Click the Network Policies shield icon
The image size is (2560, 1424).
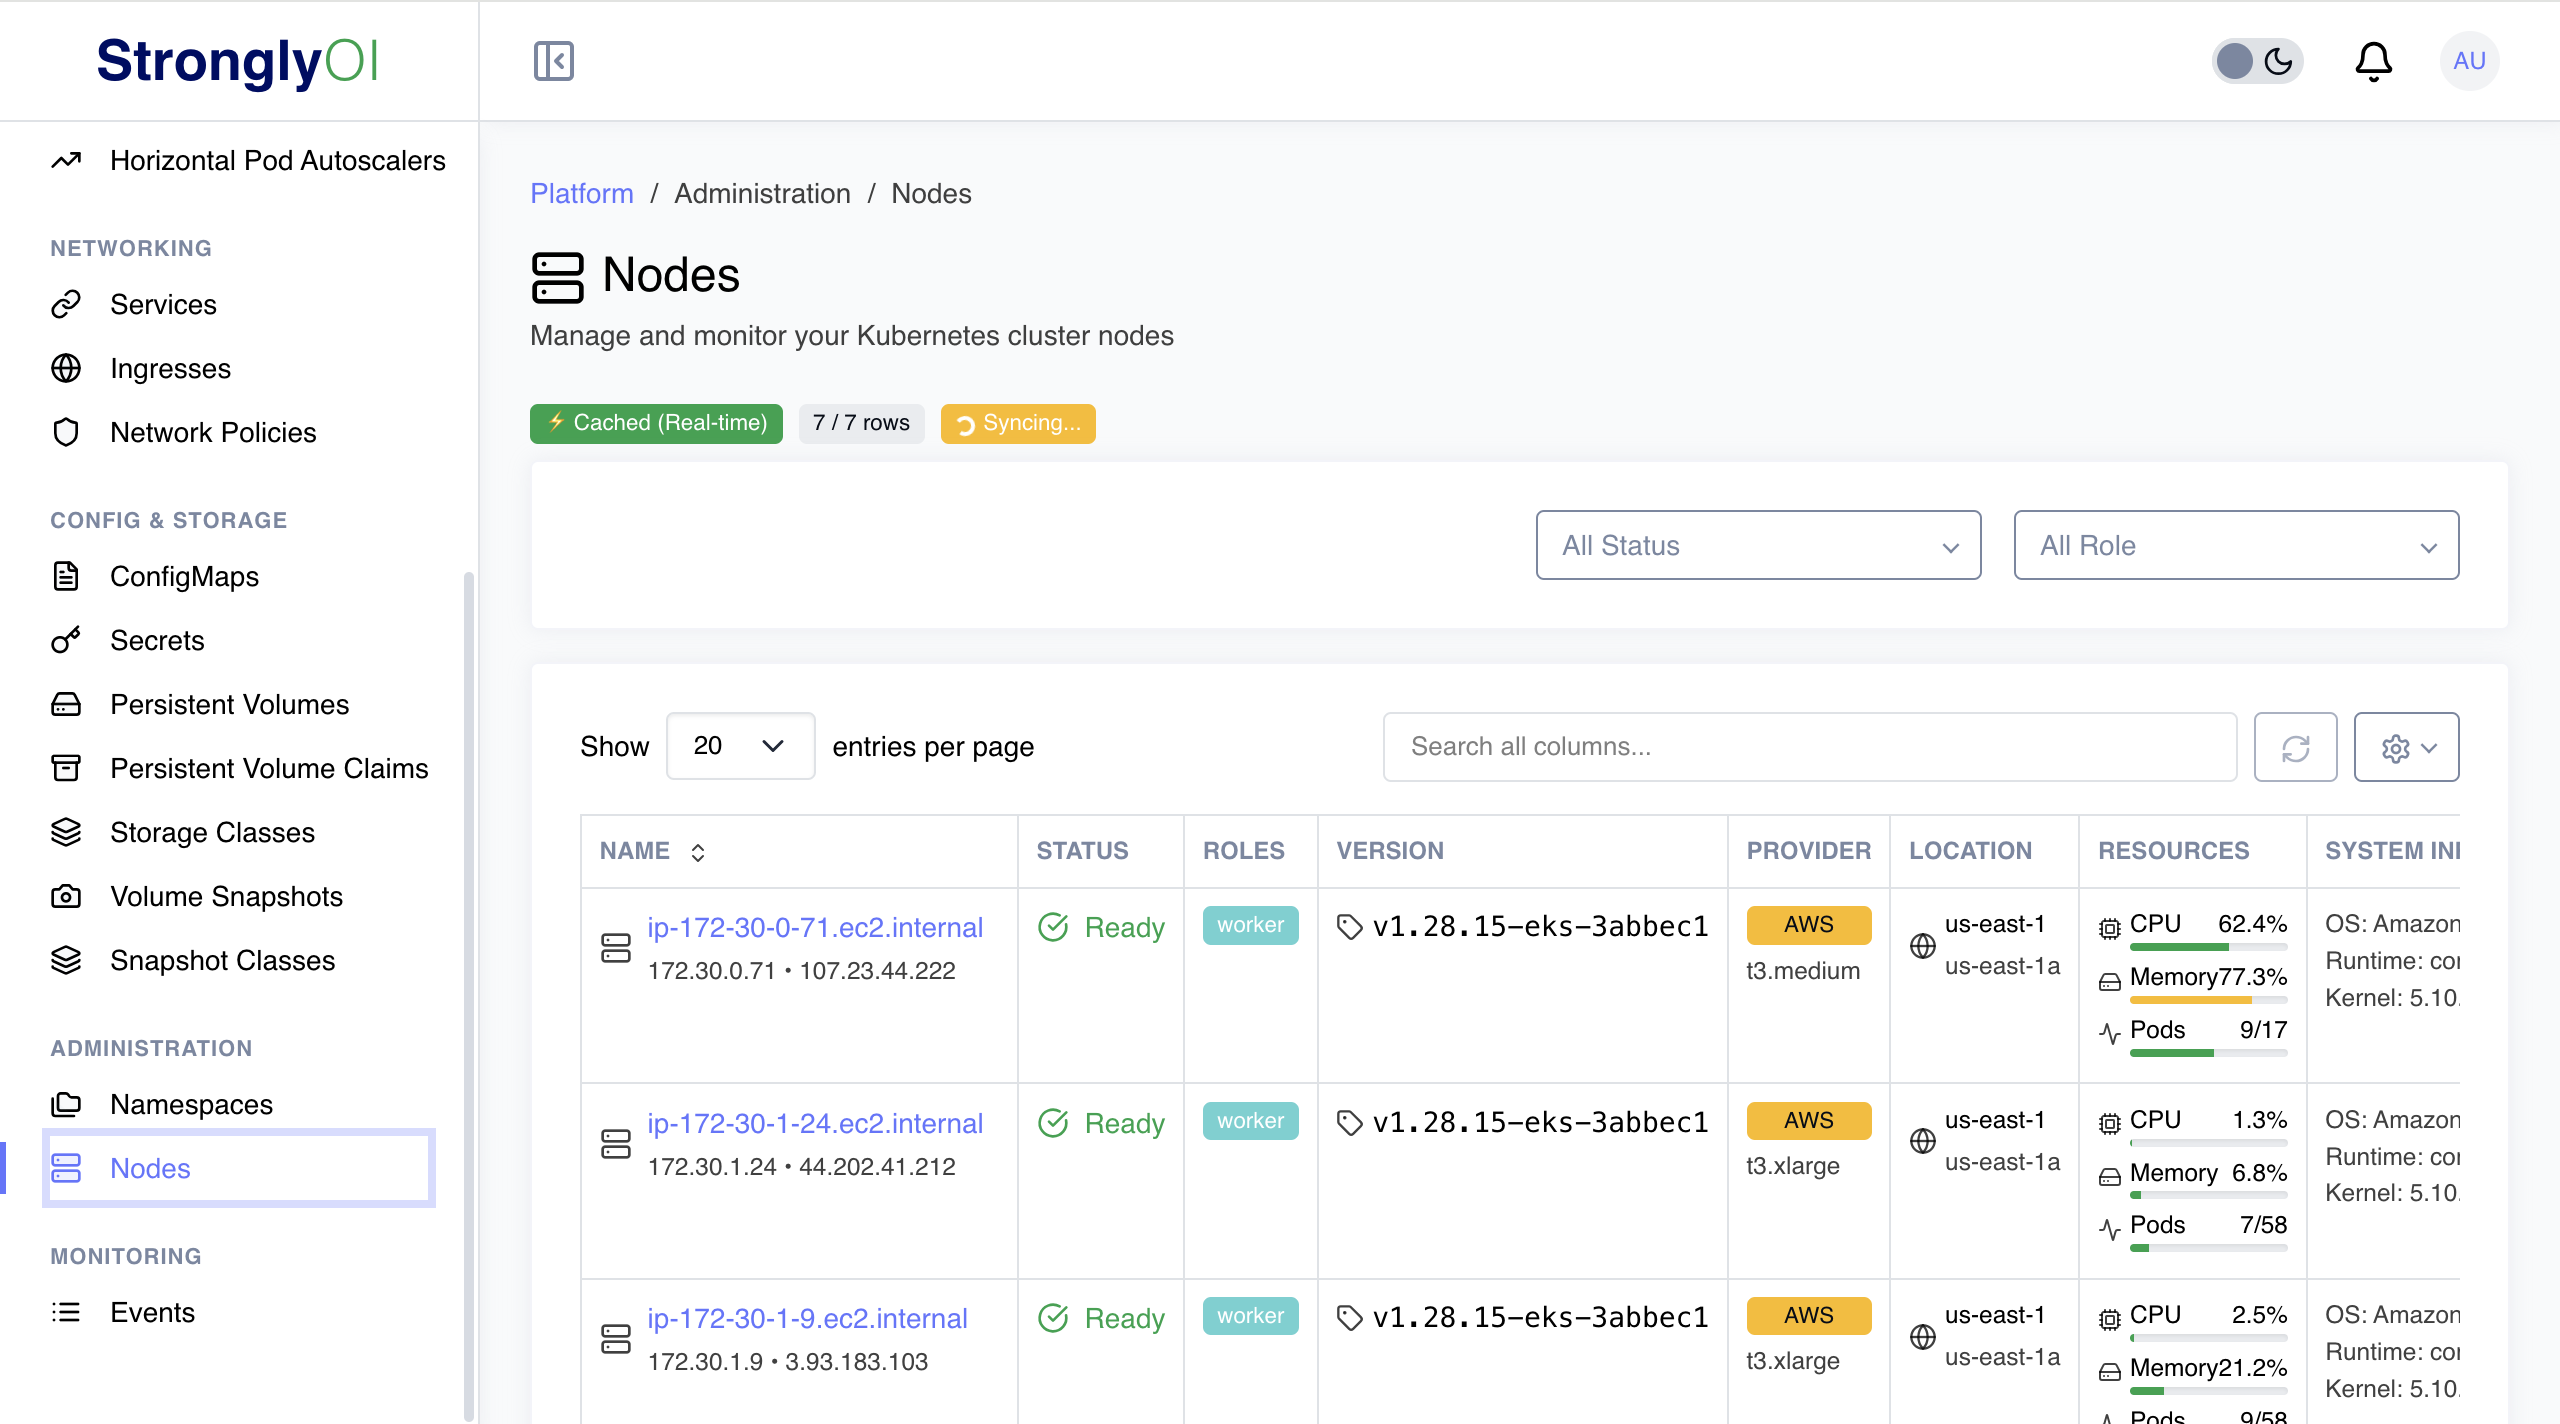coord(66,432)
